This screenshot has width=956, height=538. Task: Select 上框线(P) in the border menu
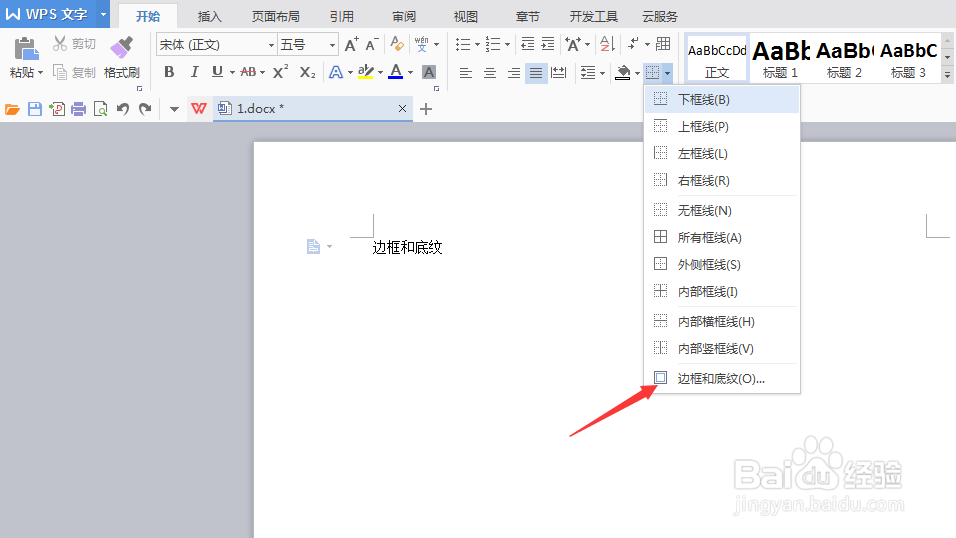[722, 126]
